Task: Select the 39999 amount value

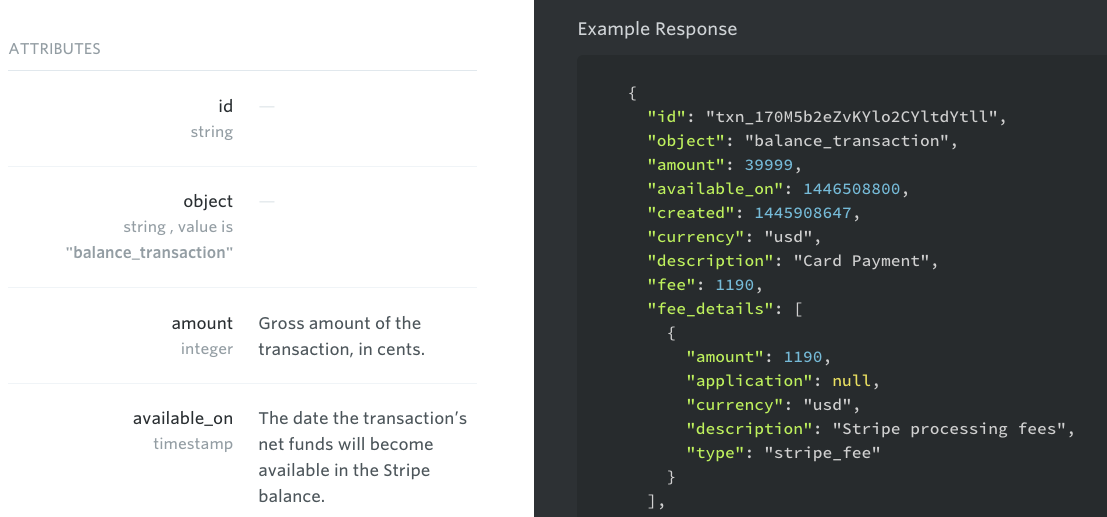Action: pyautogui.click(x=769, y=165)
